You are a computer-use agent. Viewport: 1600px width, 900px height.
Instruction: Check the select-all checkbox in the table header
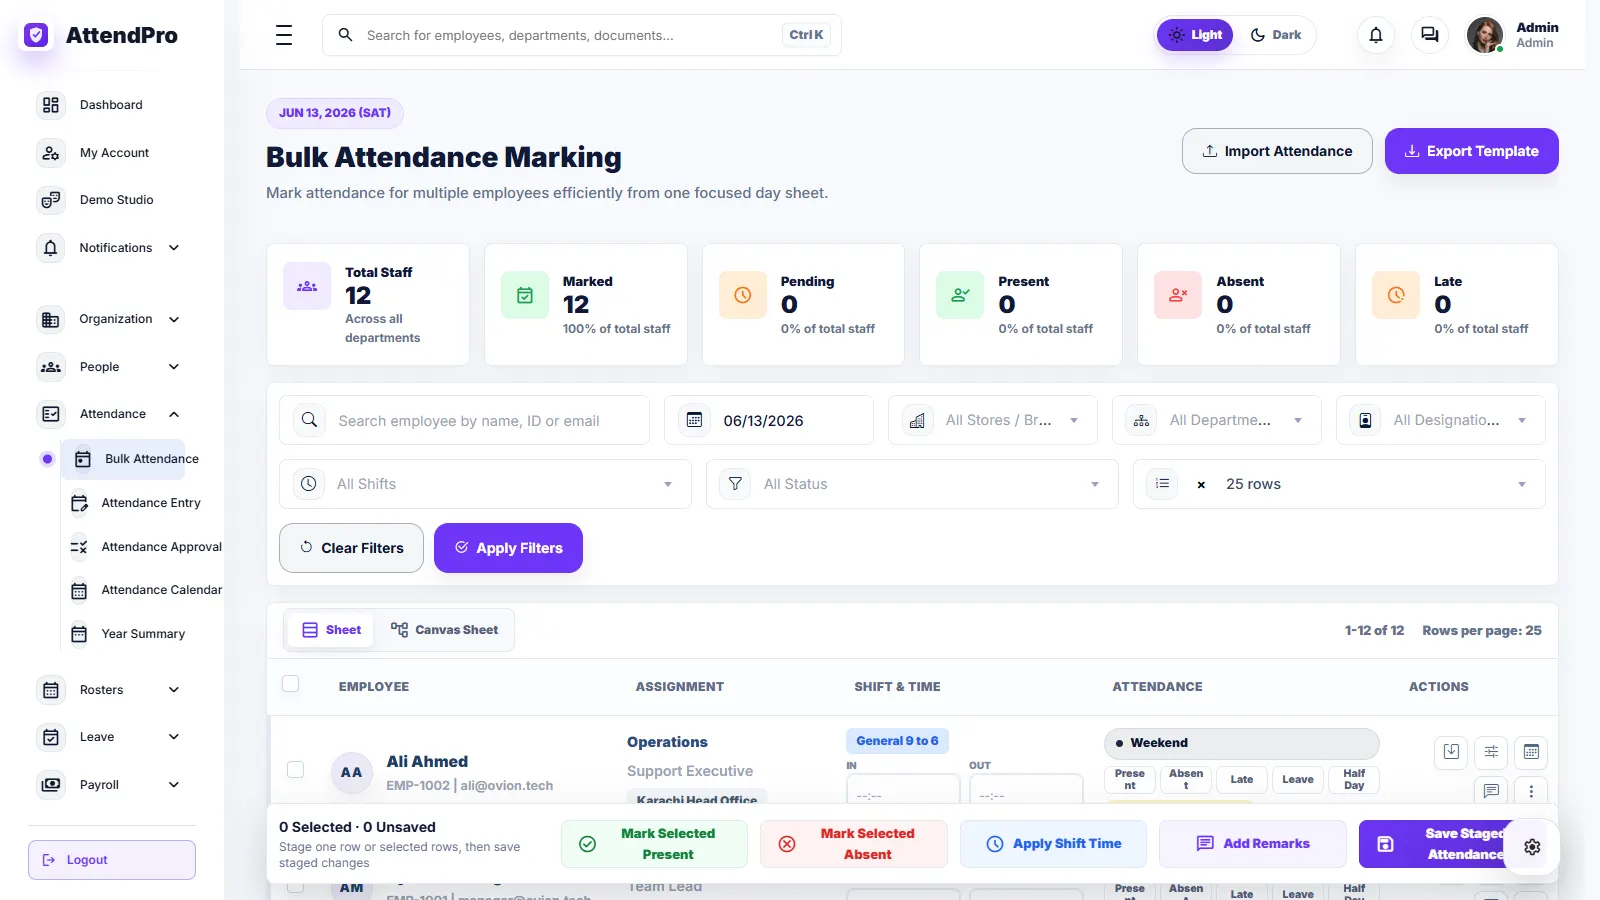(x=291, y=684)
